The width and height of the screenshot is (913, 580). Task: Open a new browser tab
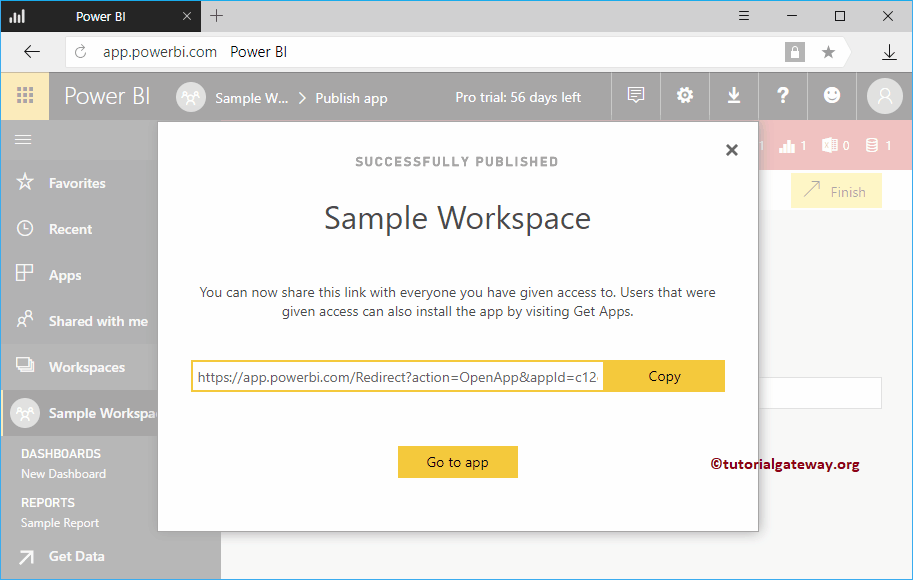tap(217, 16)
